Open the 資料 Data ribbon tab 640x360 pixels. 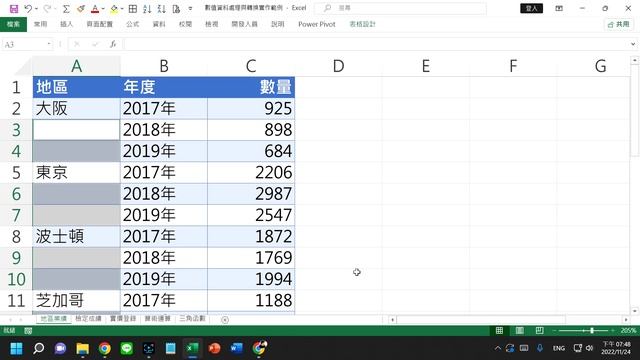pos(159,24)
